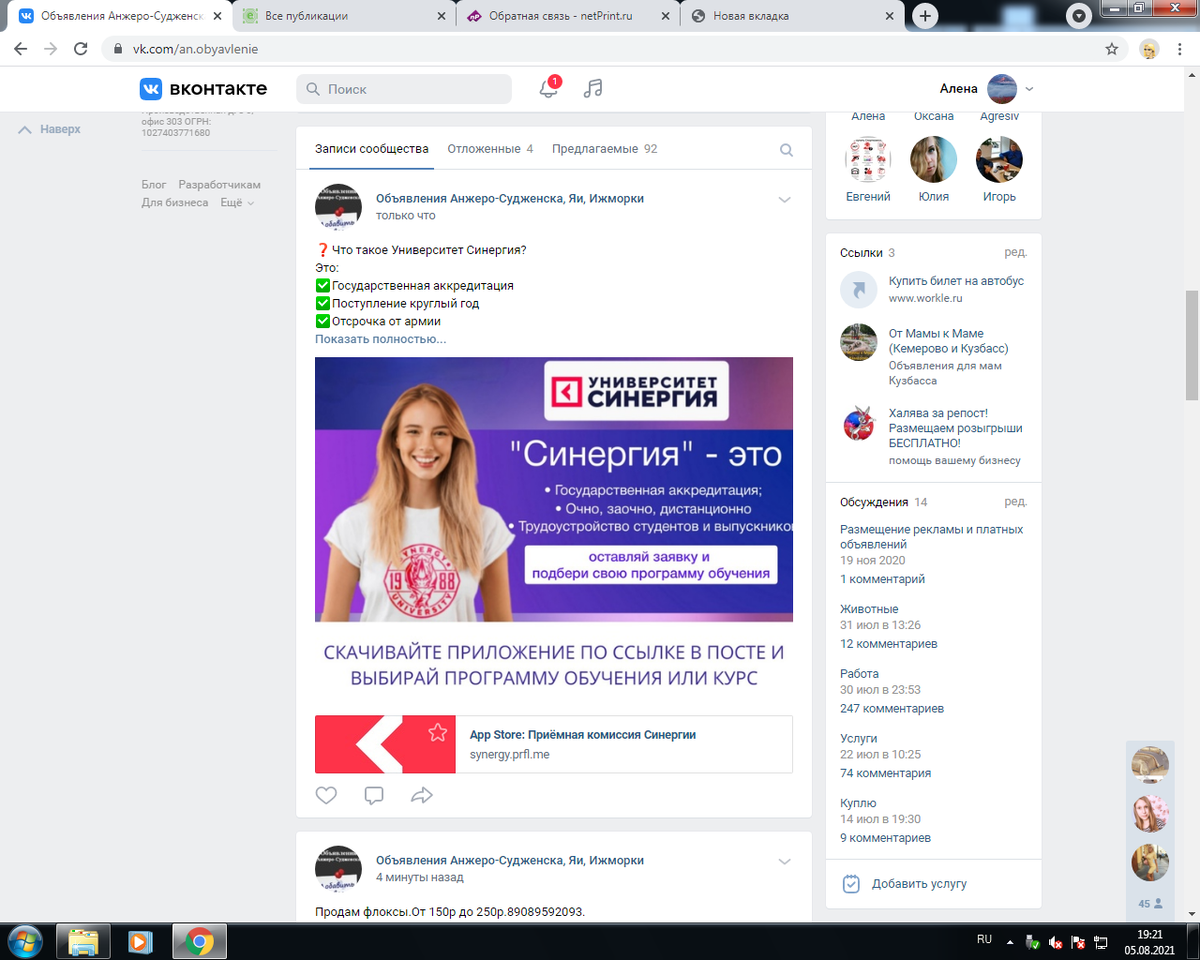The width and height of the screenshot is (1200, 960).
Task: Edit discussions via ред. next to Обсуждения
Action: point(1016,502)
